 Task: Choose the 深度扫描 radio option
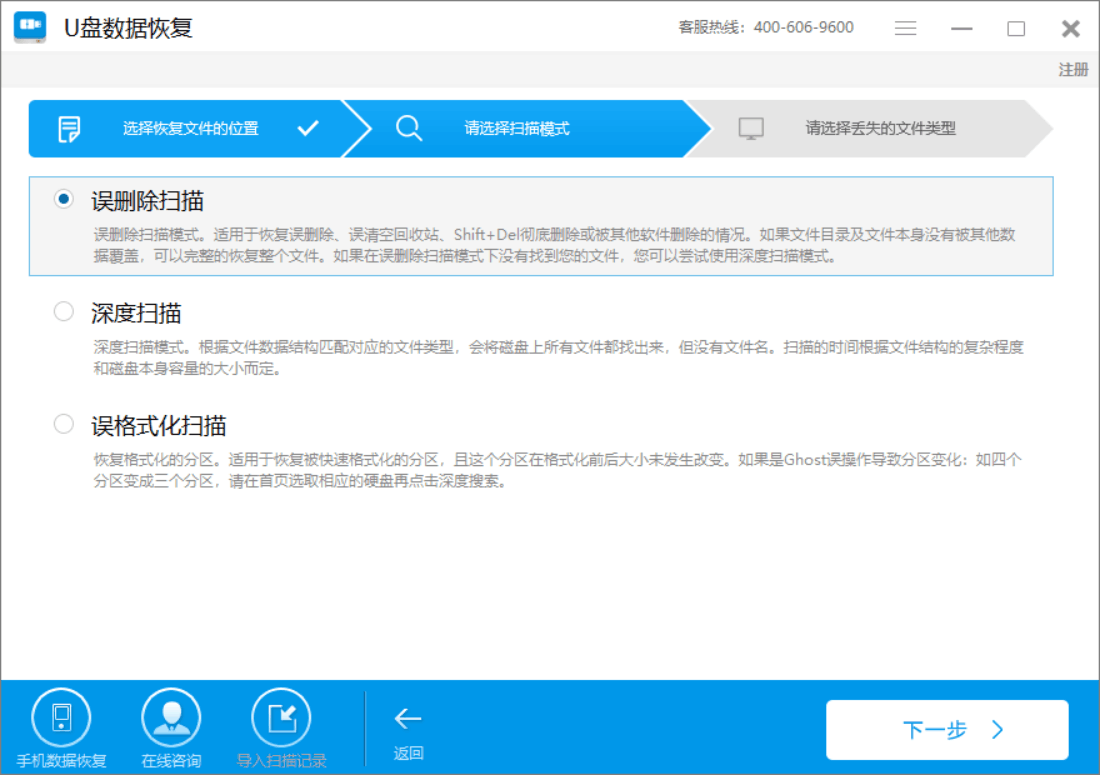[x=64, y=311]
